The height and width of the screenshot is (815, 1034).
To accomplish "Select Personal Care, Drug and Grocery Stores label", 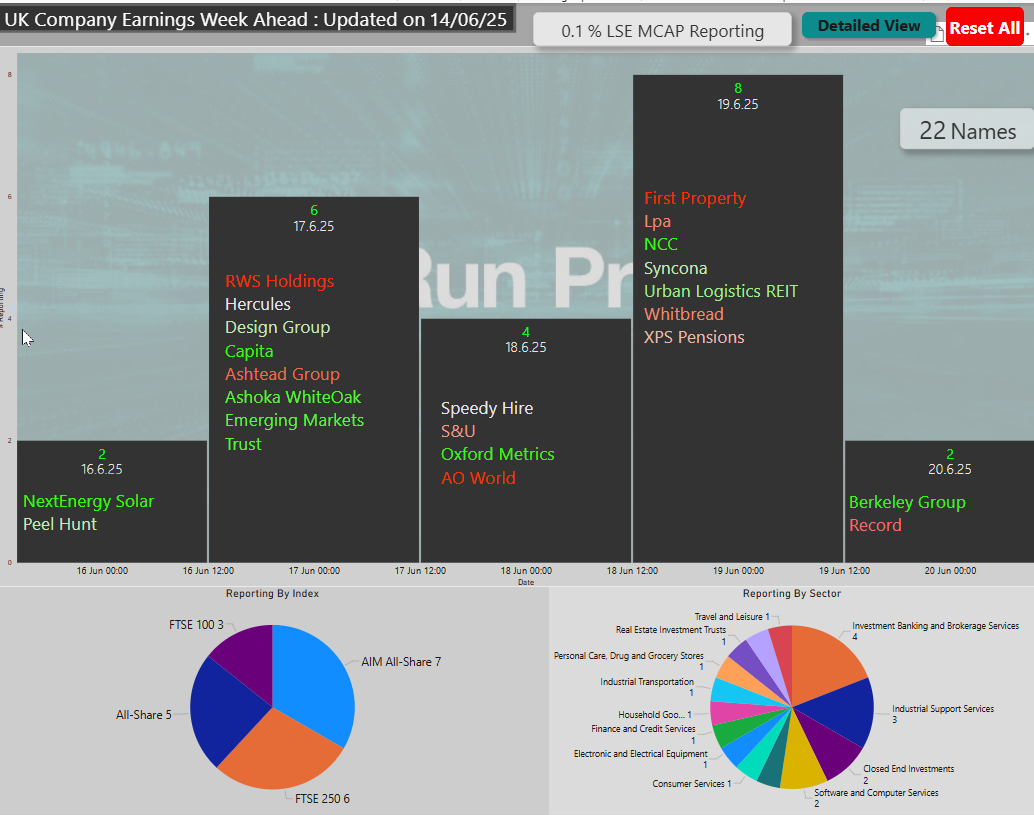I will pyautogui.click(x=628, y=661).
